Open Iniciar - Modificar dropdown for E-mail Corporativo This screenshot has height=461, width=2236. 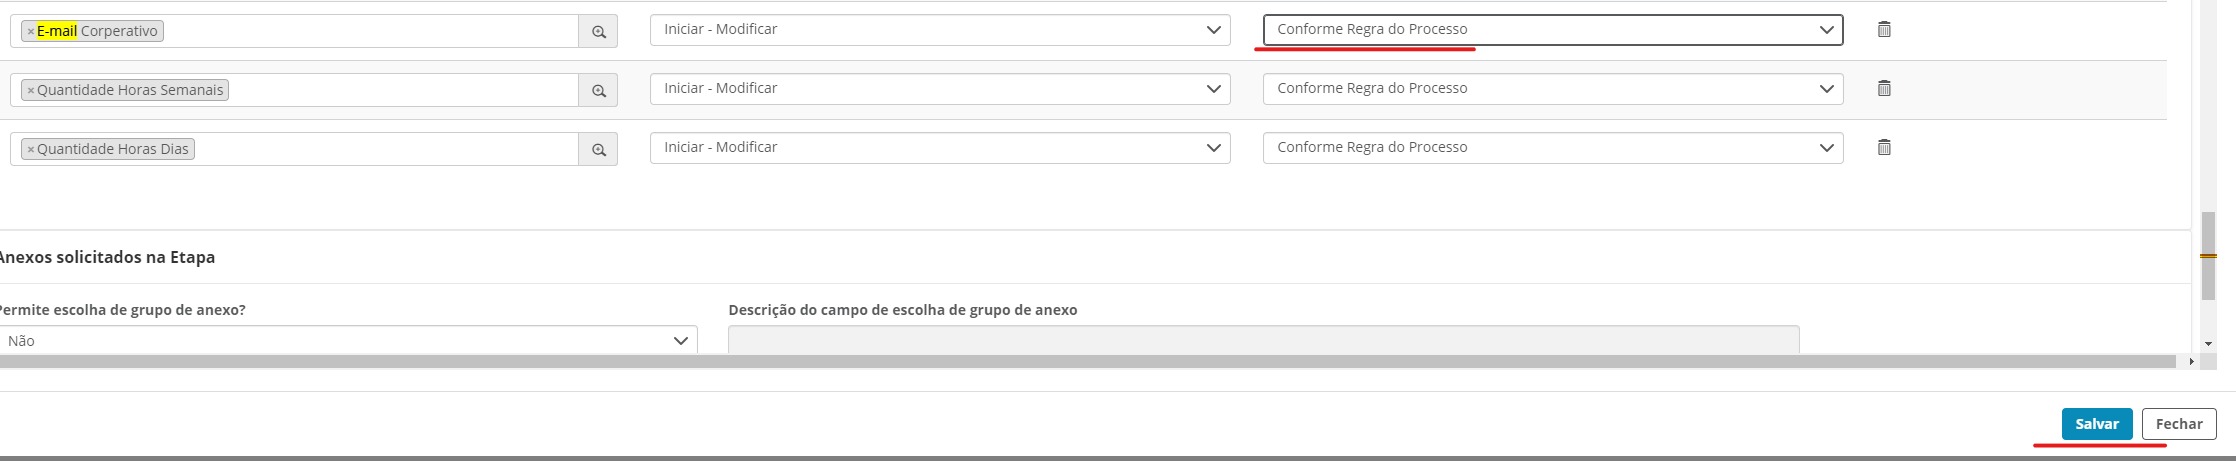click(940, 30)
